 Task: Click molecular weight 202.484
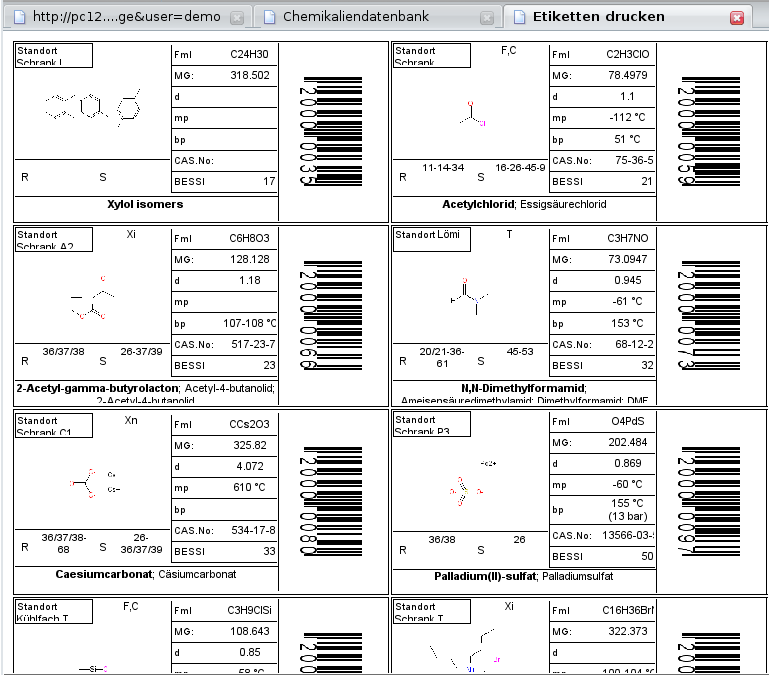tap(627, 442)
